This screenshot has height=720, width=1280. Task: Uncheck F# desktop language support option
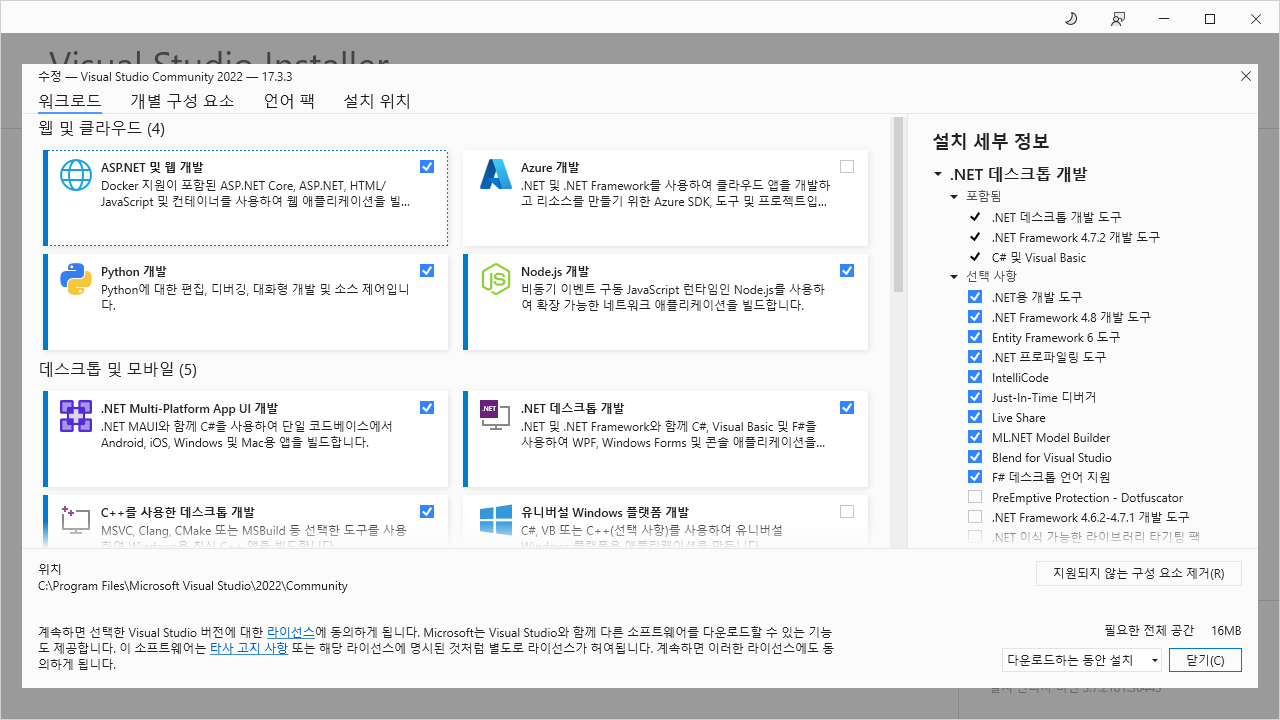[x=975, y=477]
